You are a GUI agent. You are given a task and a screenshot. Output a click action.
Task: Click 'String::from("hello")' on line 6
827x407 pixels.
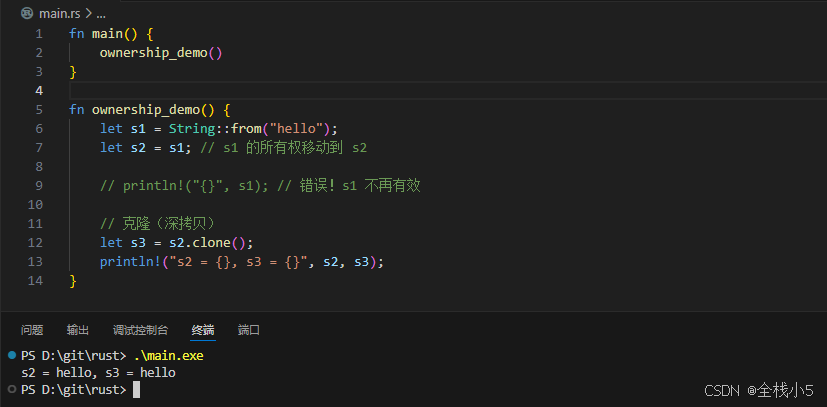249,129
